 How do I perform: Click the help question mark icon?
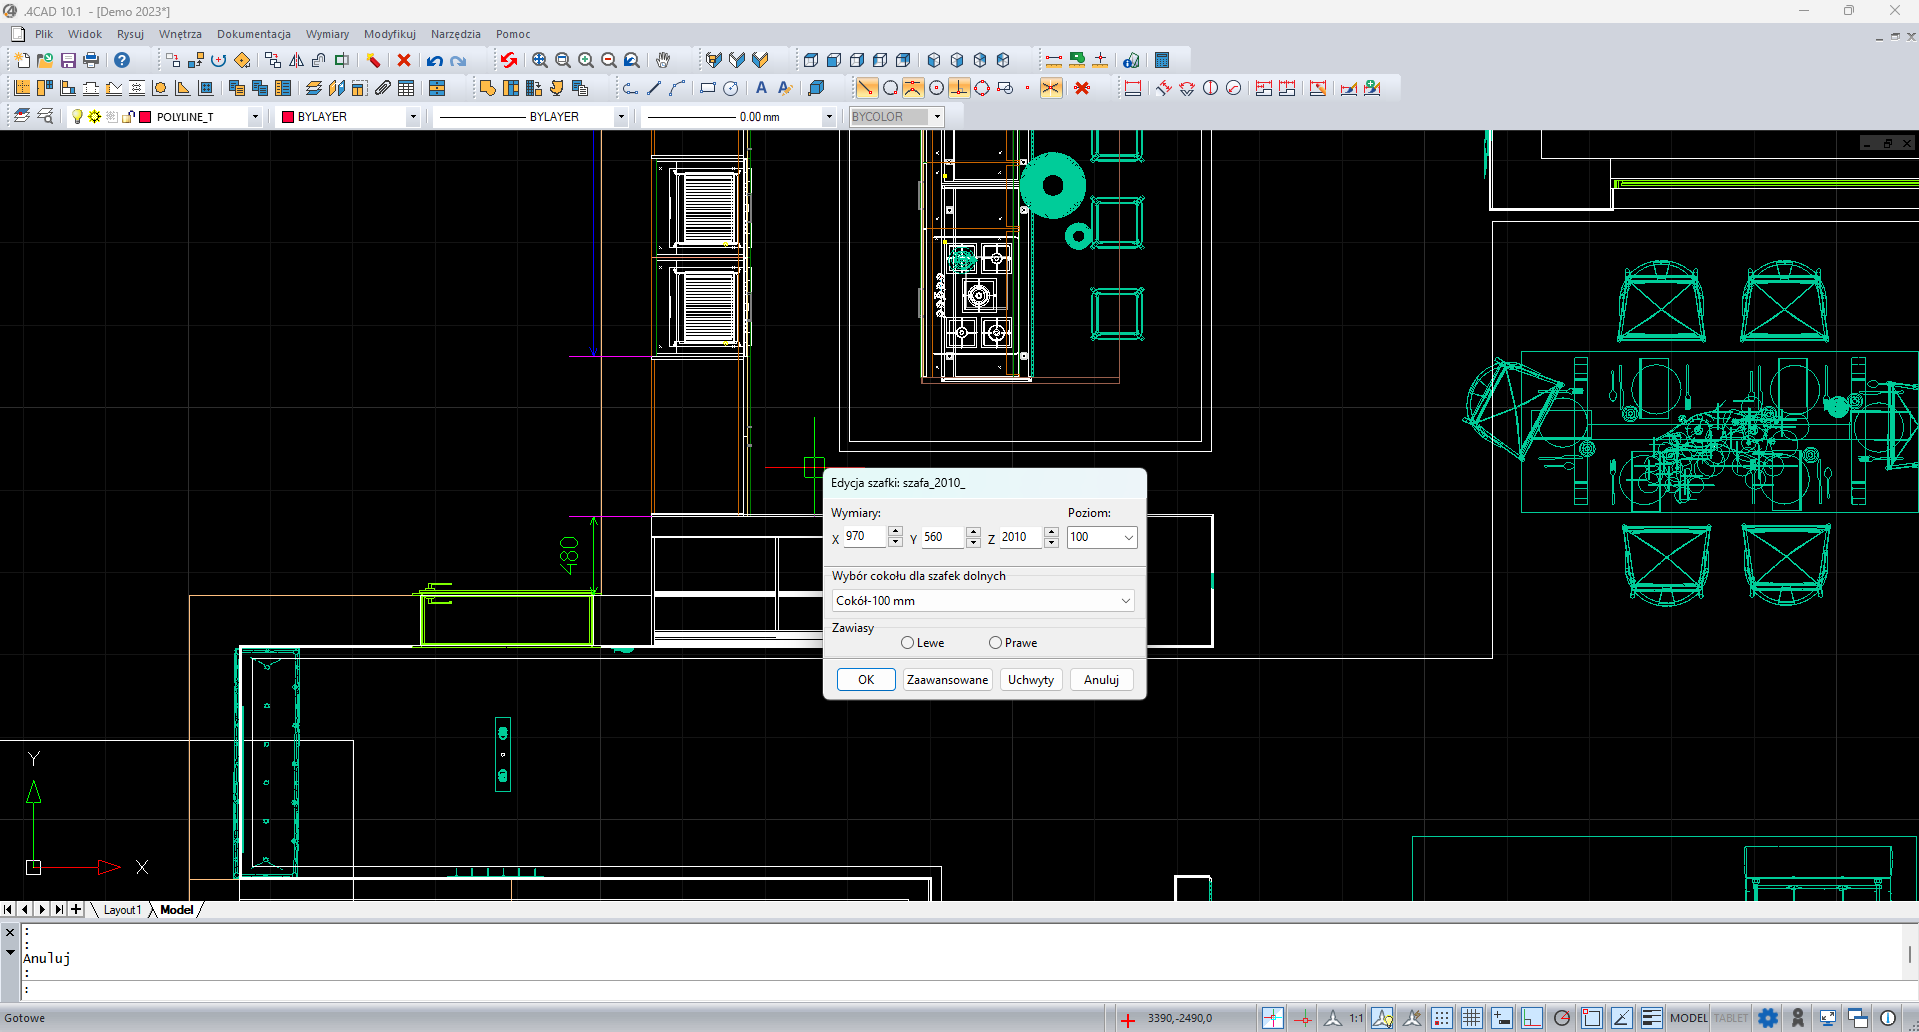122,60
